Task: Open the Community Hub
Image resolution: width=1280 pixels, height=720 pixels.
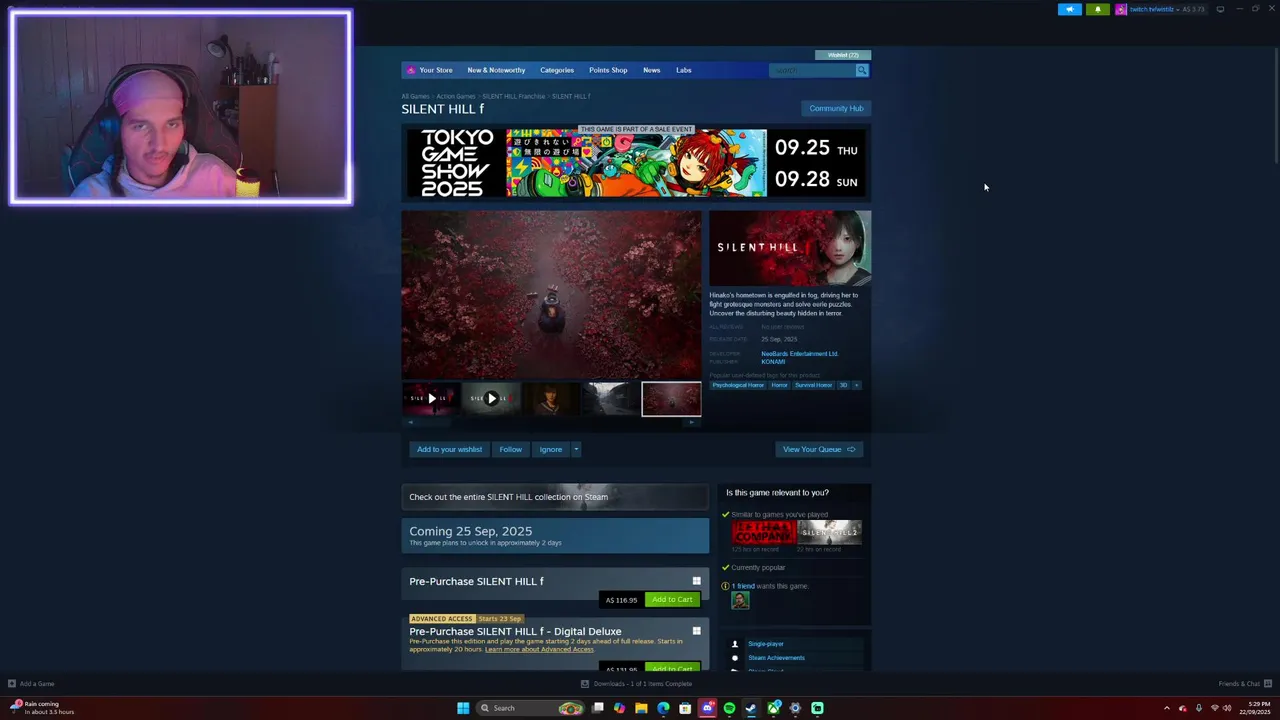Action: click(836, 108)
